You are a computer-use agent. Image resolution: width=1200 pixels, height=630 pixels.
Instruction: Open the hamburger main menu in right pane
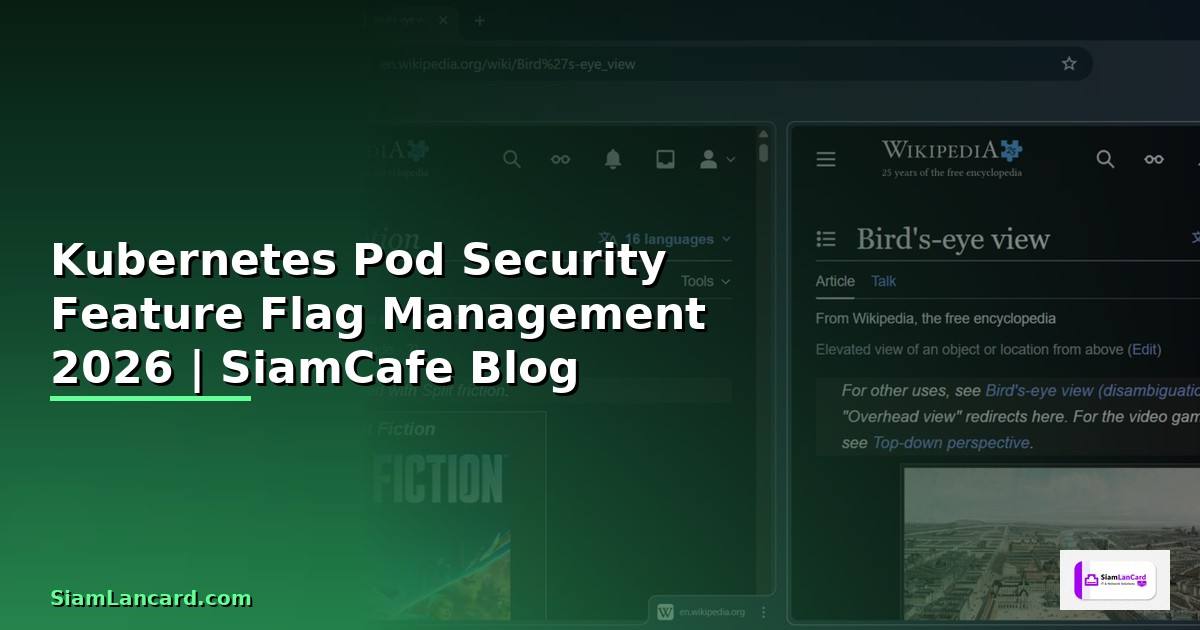pos(826,159)
